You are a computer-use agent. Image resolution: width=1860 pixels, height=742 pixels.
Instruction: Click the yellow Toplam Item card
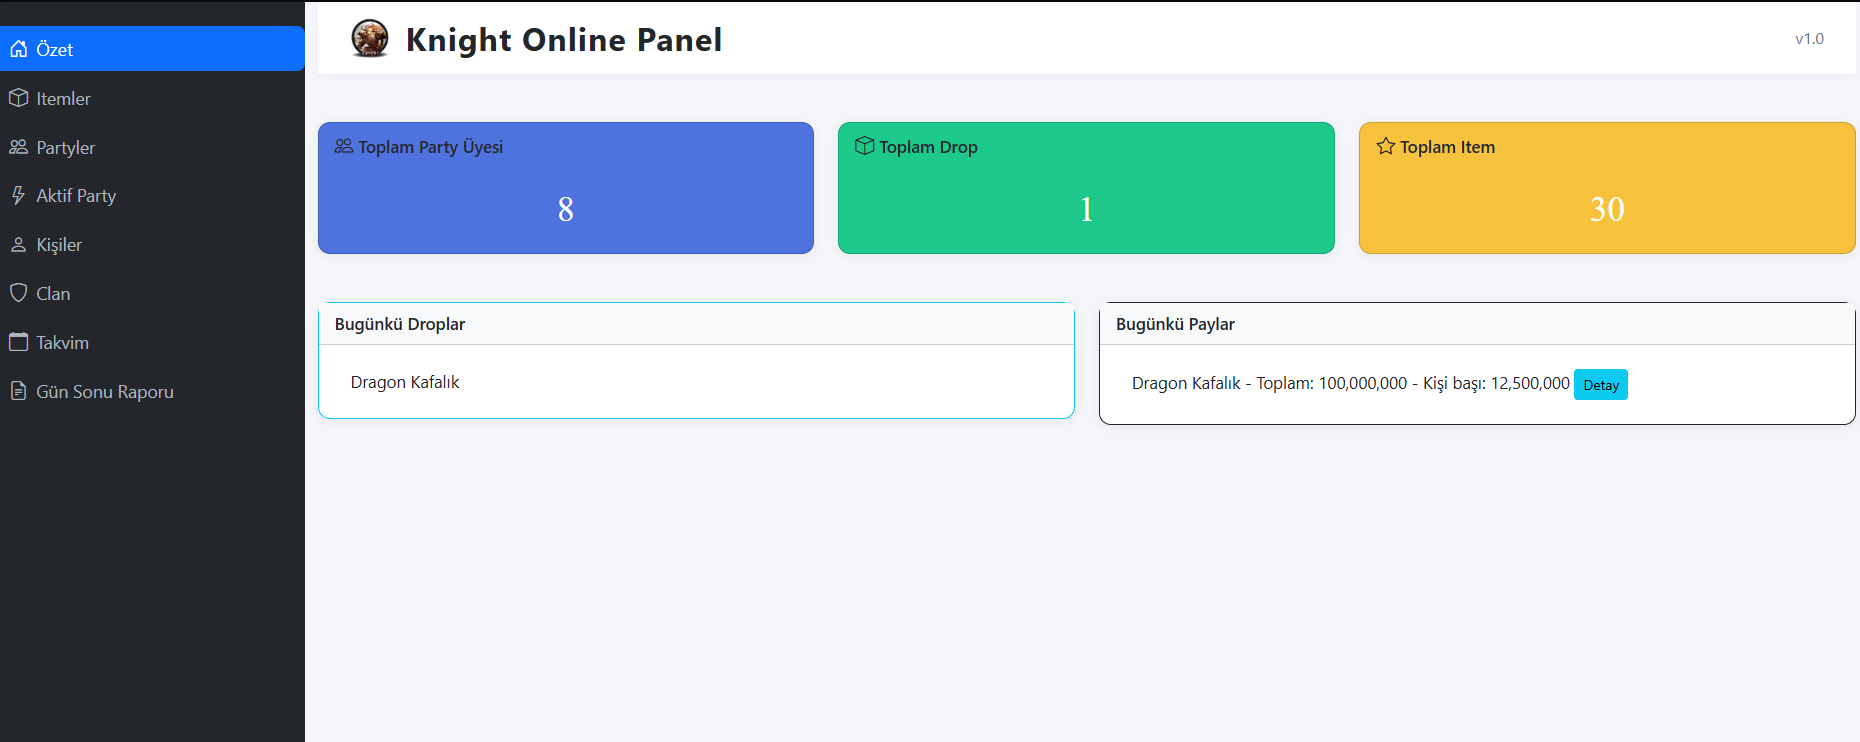click(x=1606, y=188)
